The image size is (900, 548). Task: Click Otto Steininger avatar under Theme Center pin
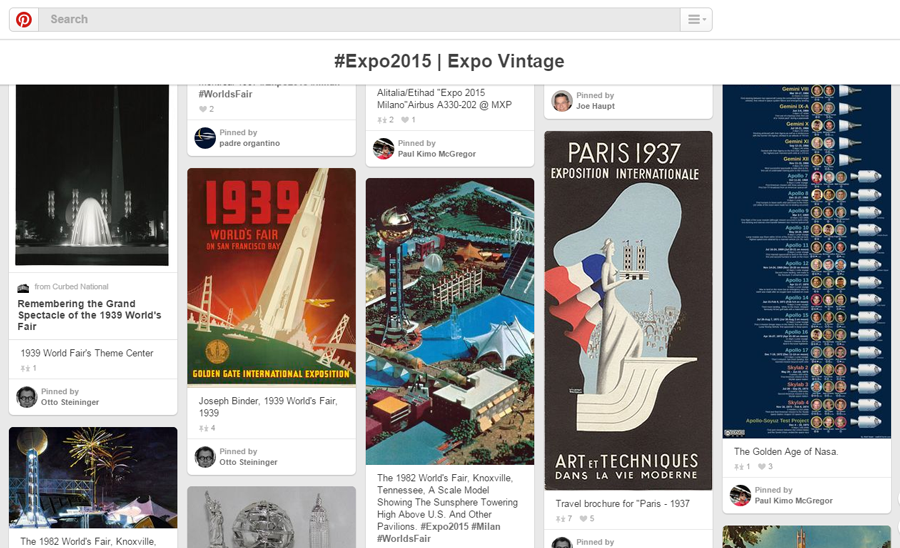click(x=26, y=397)
